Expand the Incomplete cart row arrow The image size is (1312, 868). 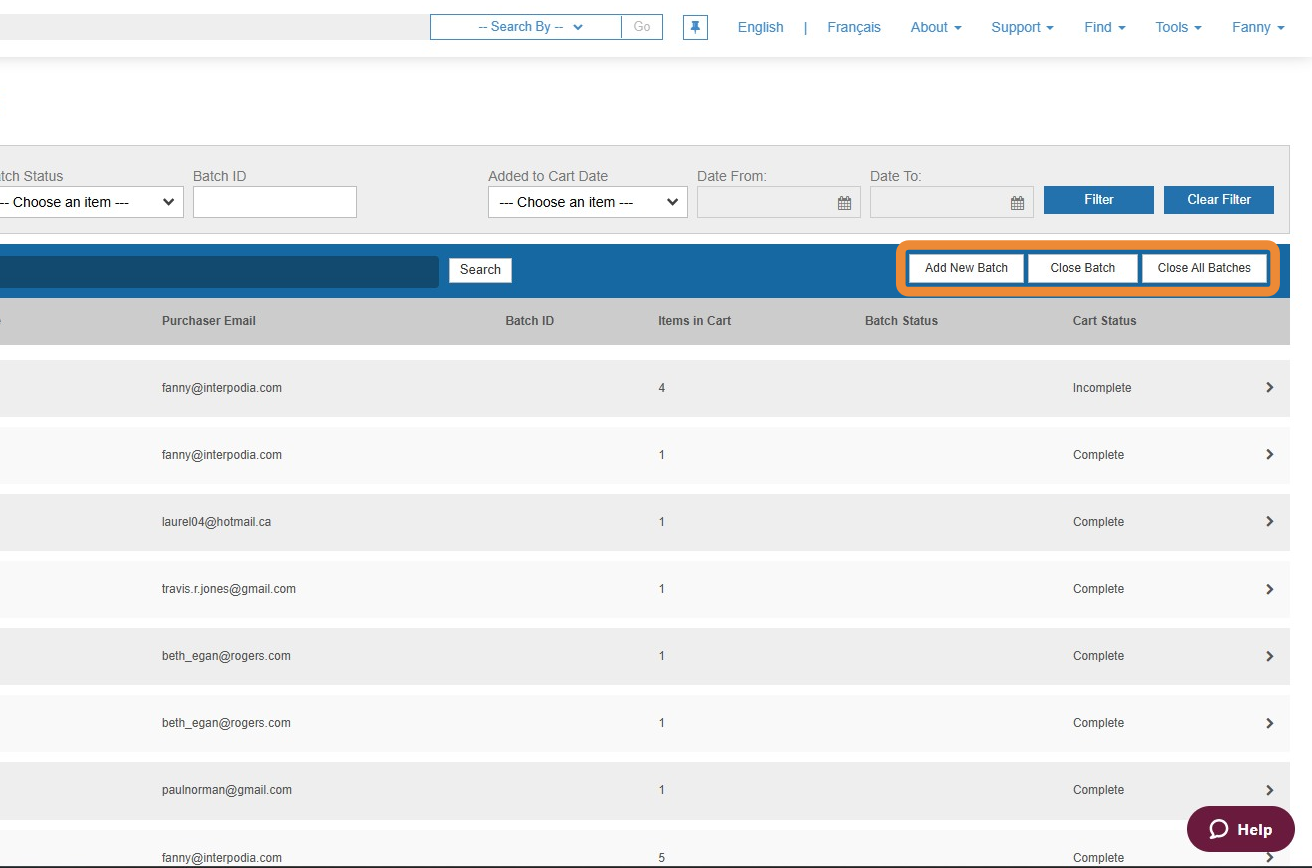(1269, 387)
